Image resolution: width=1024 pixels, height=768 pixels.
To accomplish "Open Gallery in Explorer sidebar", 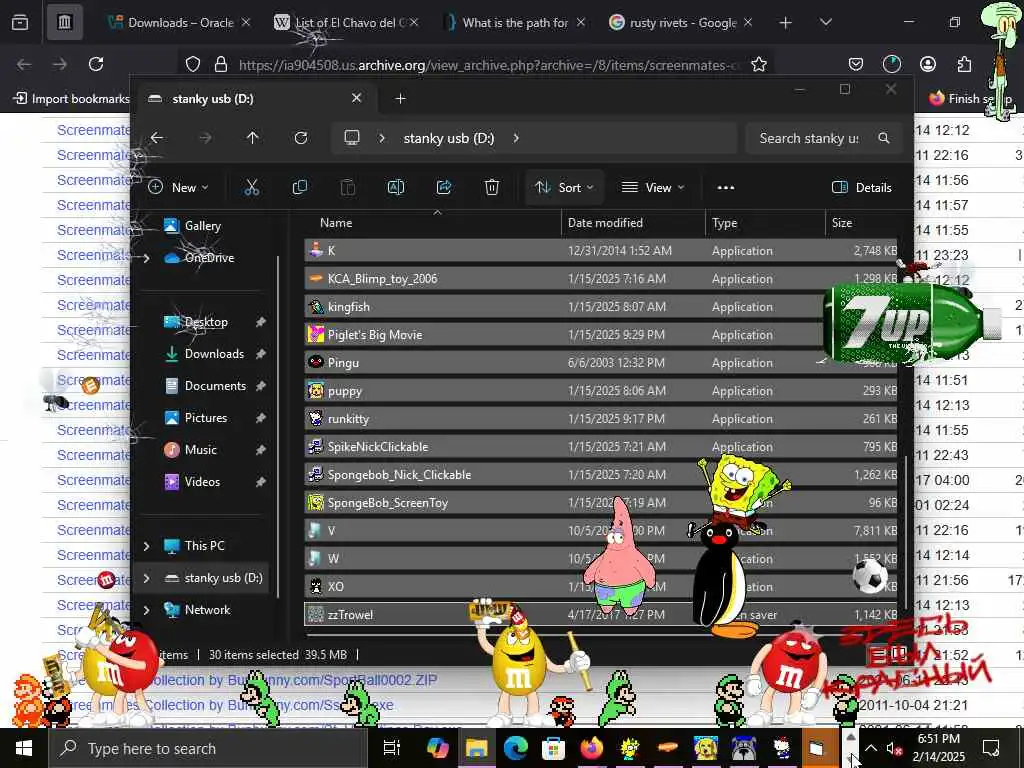I will pos(202,226).
